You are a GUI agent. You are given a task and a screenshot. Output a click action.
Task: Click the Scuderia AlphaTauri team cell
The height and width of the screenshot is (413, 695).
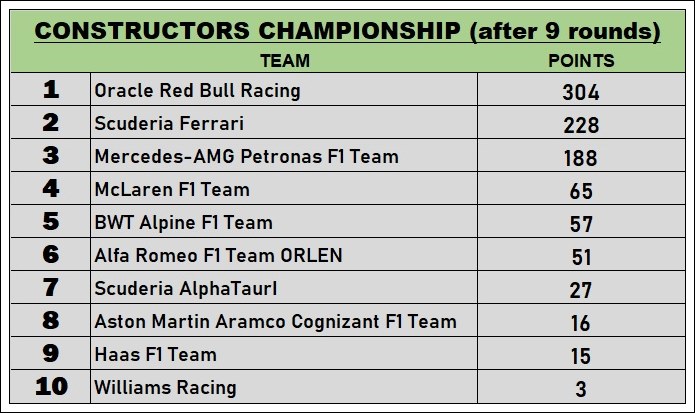click(x=284, y=288)
